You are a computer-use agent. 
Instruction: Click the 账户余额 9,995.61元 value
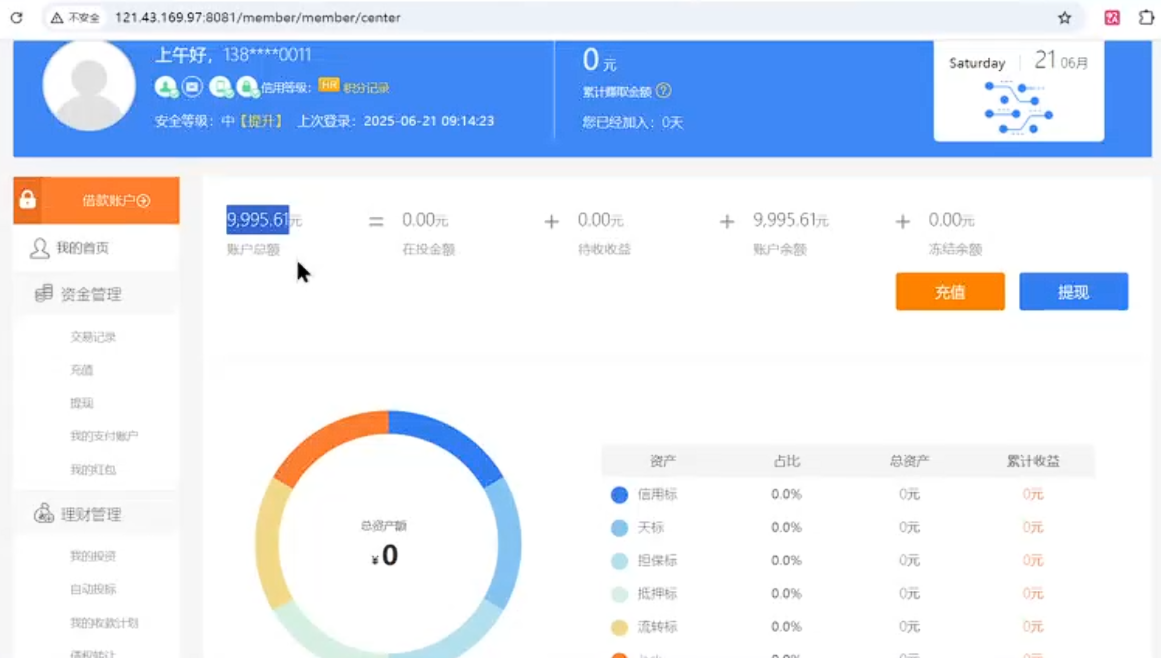pos(791,221)
